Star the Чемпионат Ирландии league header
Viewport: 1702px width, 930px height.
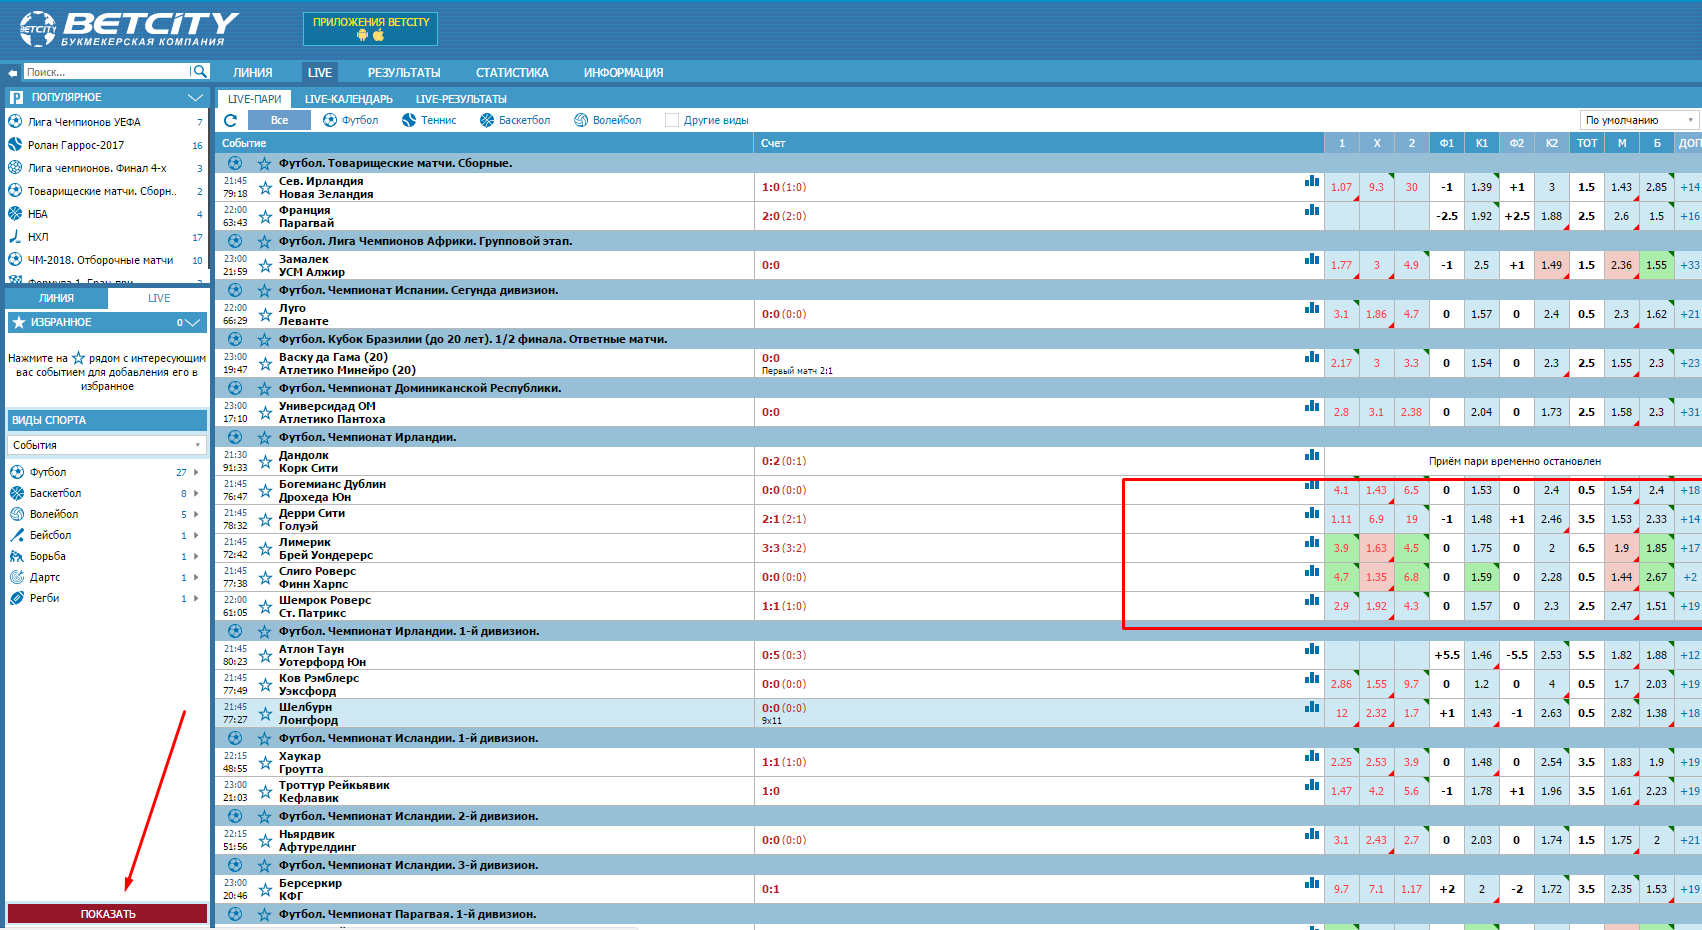pos(265,437)
